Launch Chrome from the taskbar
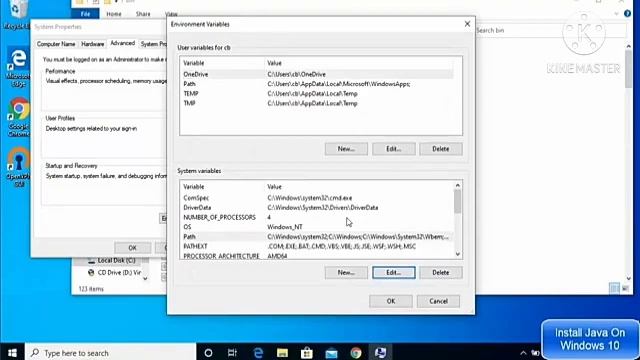The height and width of the screenshot is (360, 640). (x=356, y=353)
